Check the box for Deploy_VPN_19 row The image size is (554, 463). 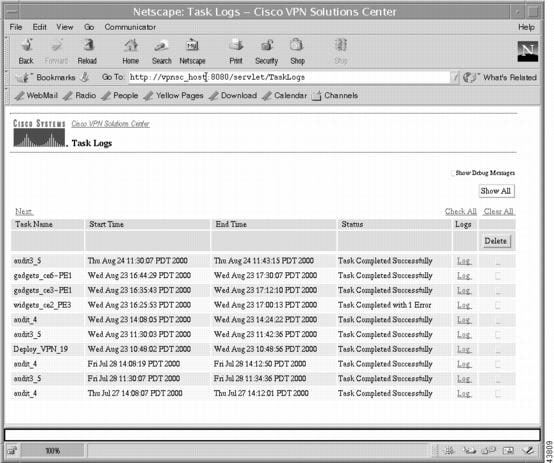[x=498, y=349]
